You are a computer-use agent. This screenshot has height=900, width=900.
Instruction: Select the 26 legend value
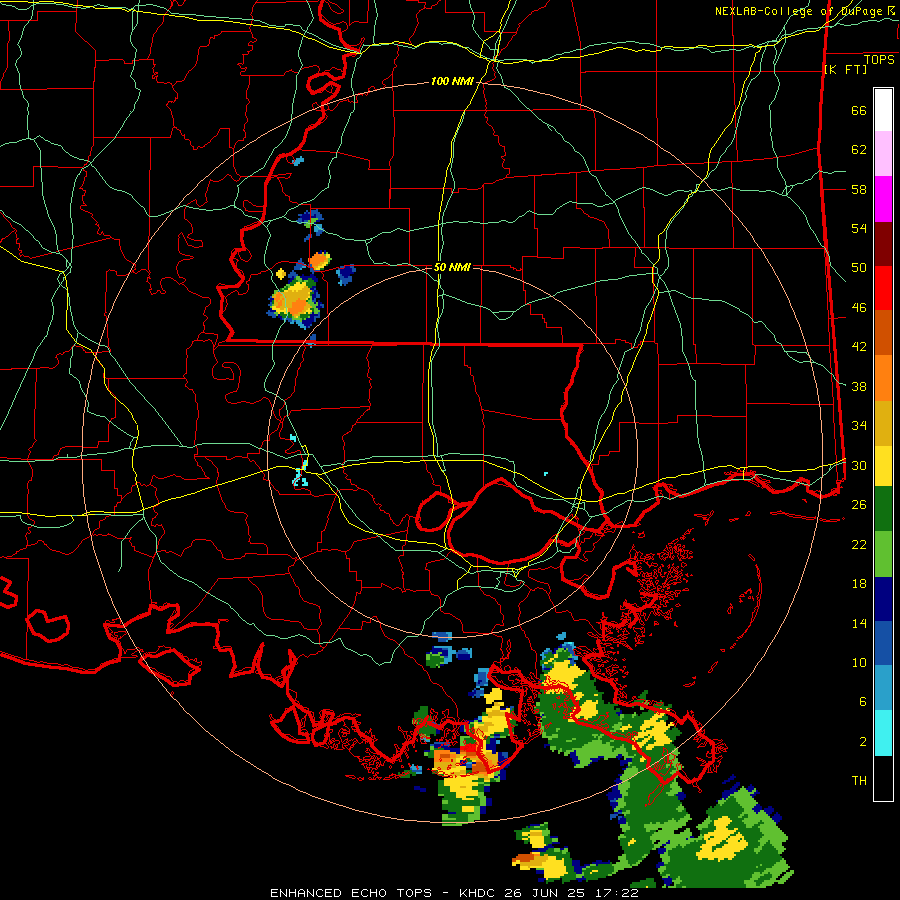tap(859, 505)
